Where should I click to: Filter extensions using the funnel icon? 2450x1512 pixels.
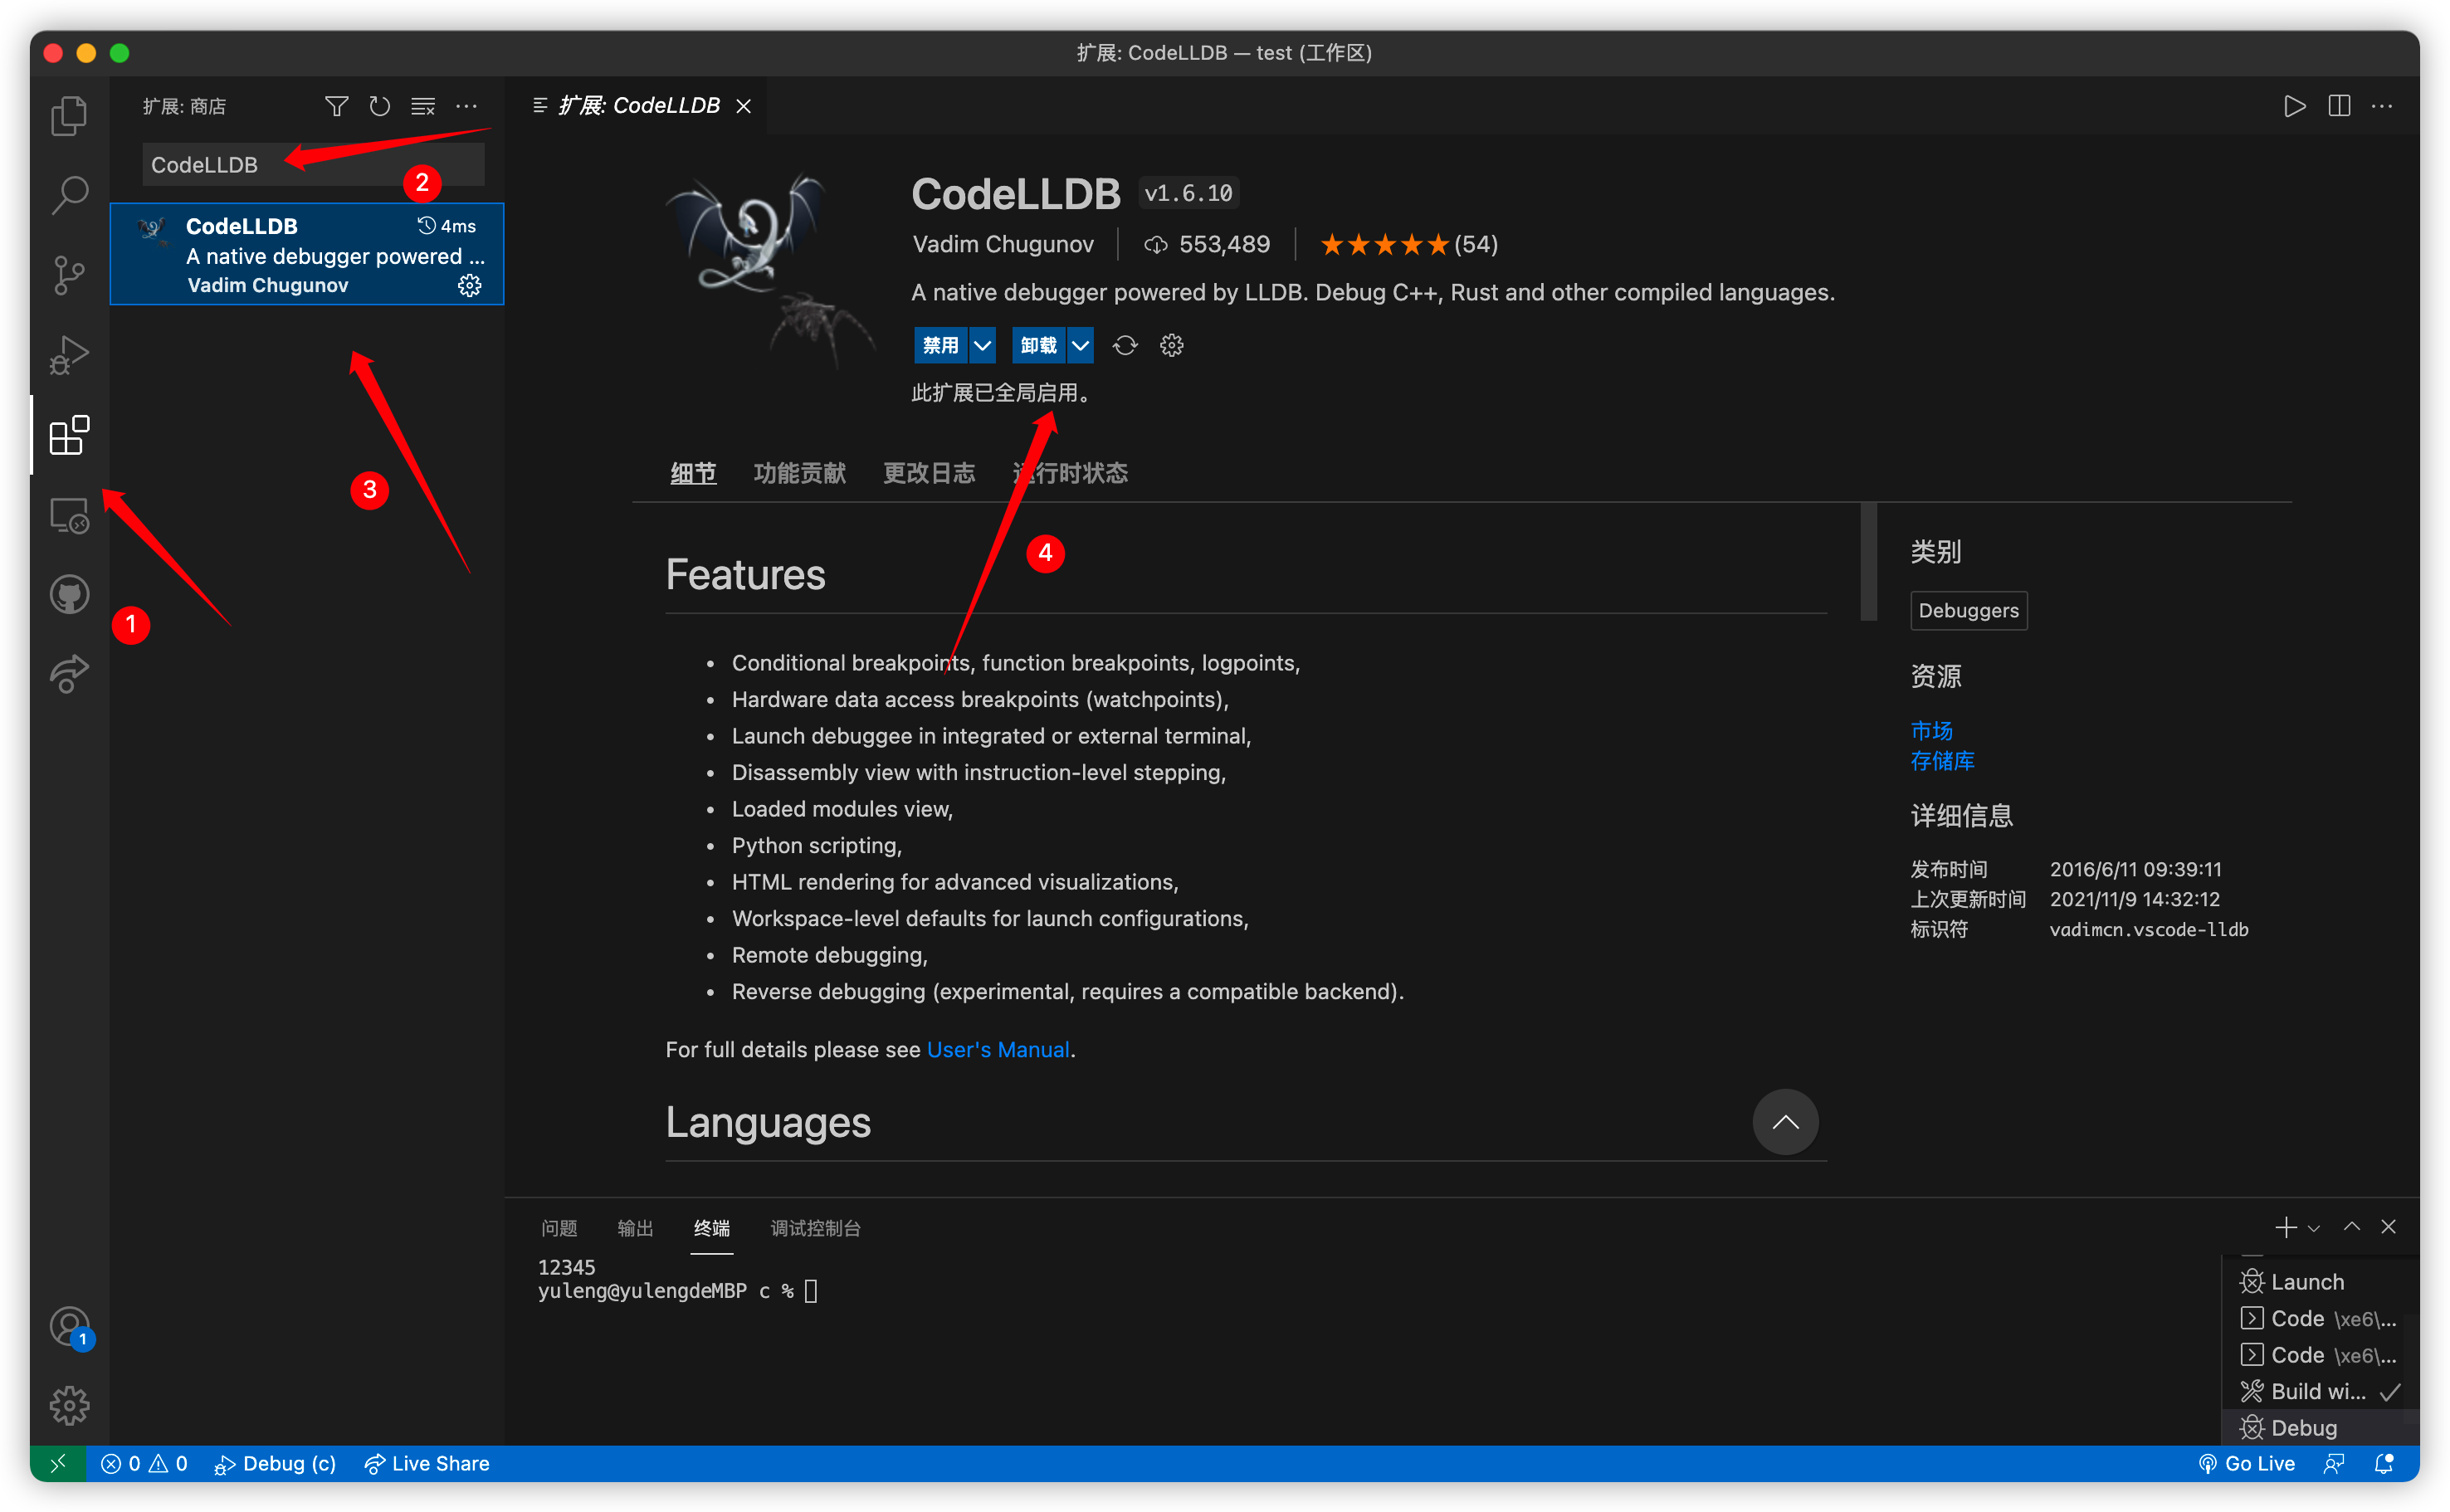point(337,106)
